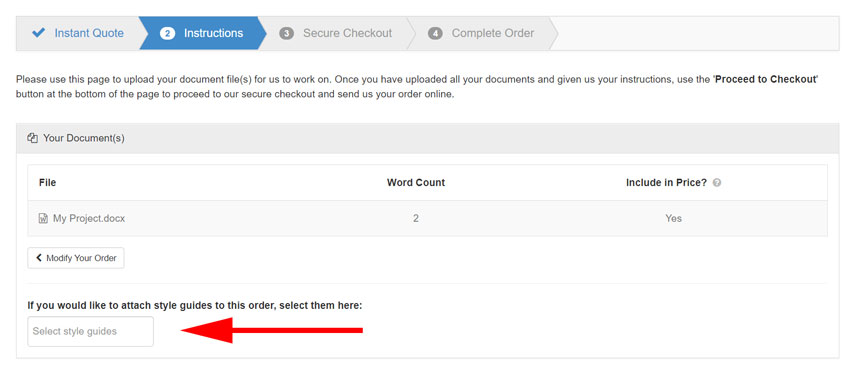Click the File column header
Viewport: 848px width, 370px height.
point(48,182)
